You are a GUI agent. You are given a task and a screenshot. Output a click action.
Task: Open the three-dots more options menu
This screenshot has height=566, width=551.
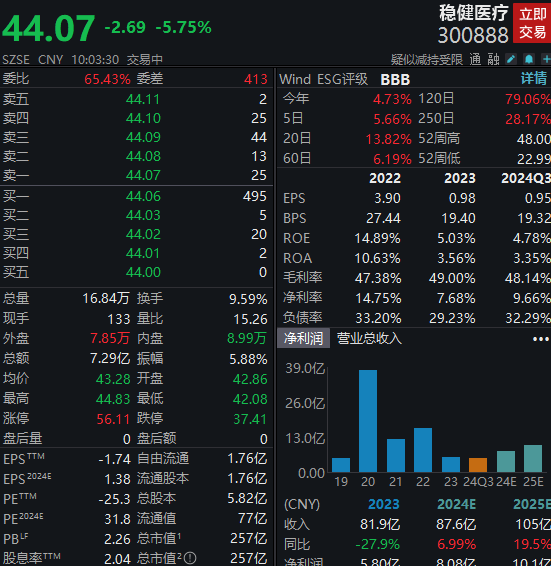coord(541,339)
